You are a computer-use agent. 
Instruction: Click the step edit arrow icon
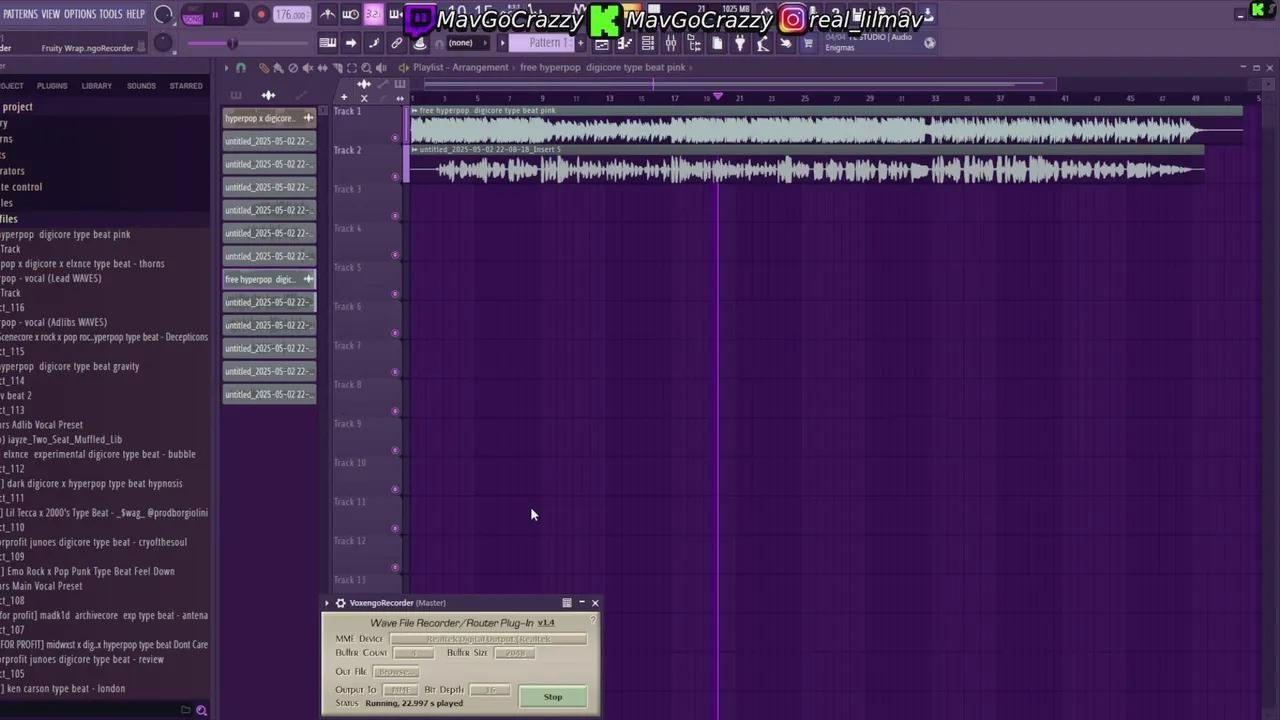click(350, 43)
